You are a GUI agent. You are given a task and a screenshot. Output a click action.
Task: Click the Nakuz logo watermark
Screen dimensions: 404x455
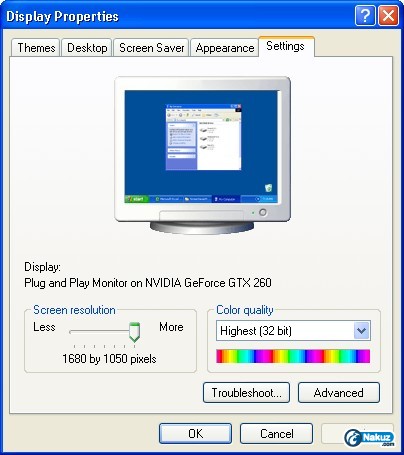pyautogui.click(x=369, y=438)
